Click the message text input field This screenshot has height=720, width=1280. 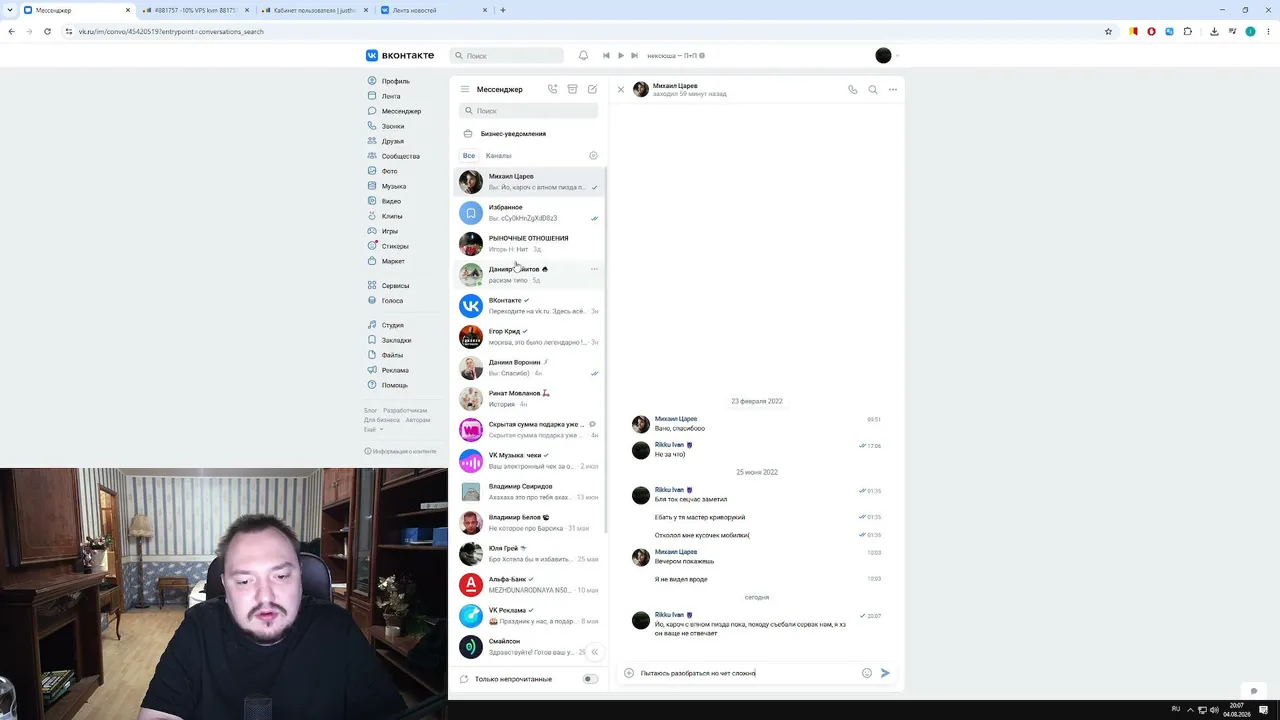[748, 673]
